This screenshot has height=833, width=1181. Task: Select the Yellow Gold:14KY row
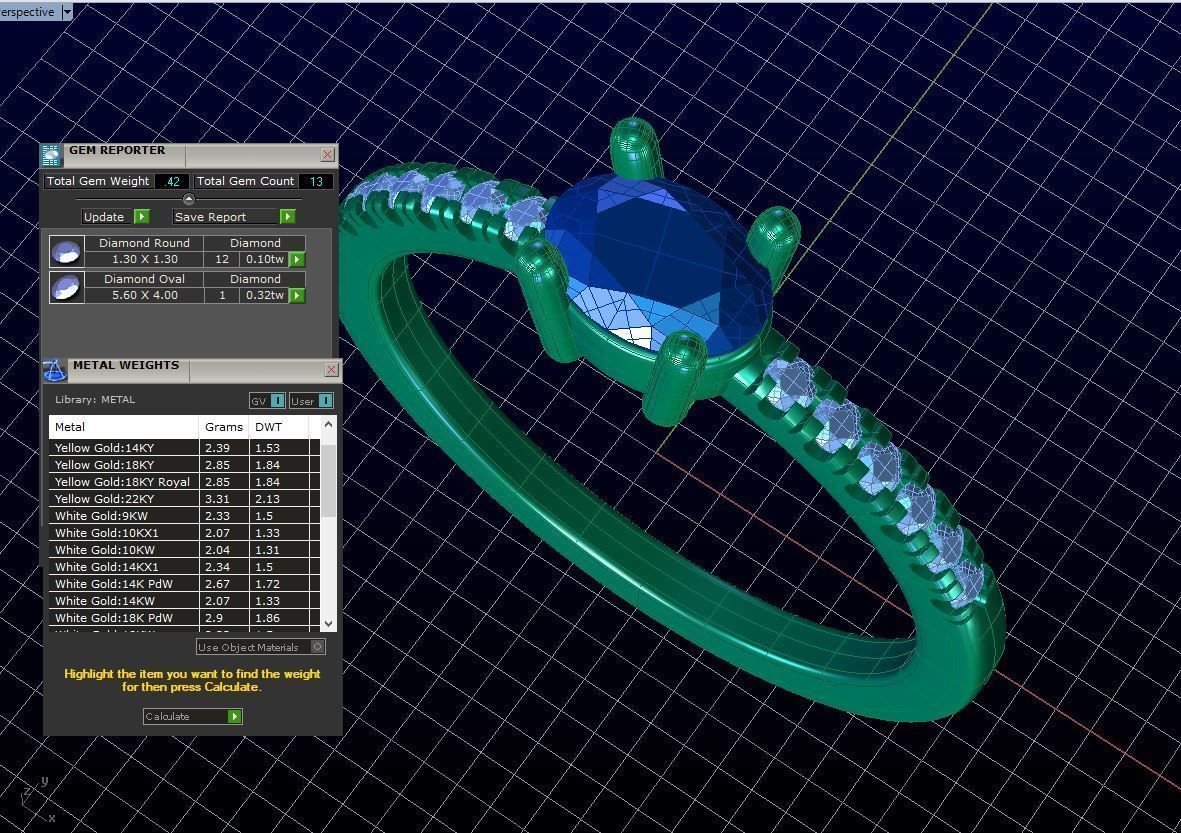click(185, 447)
